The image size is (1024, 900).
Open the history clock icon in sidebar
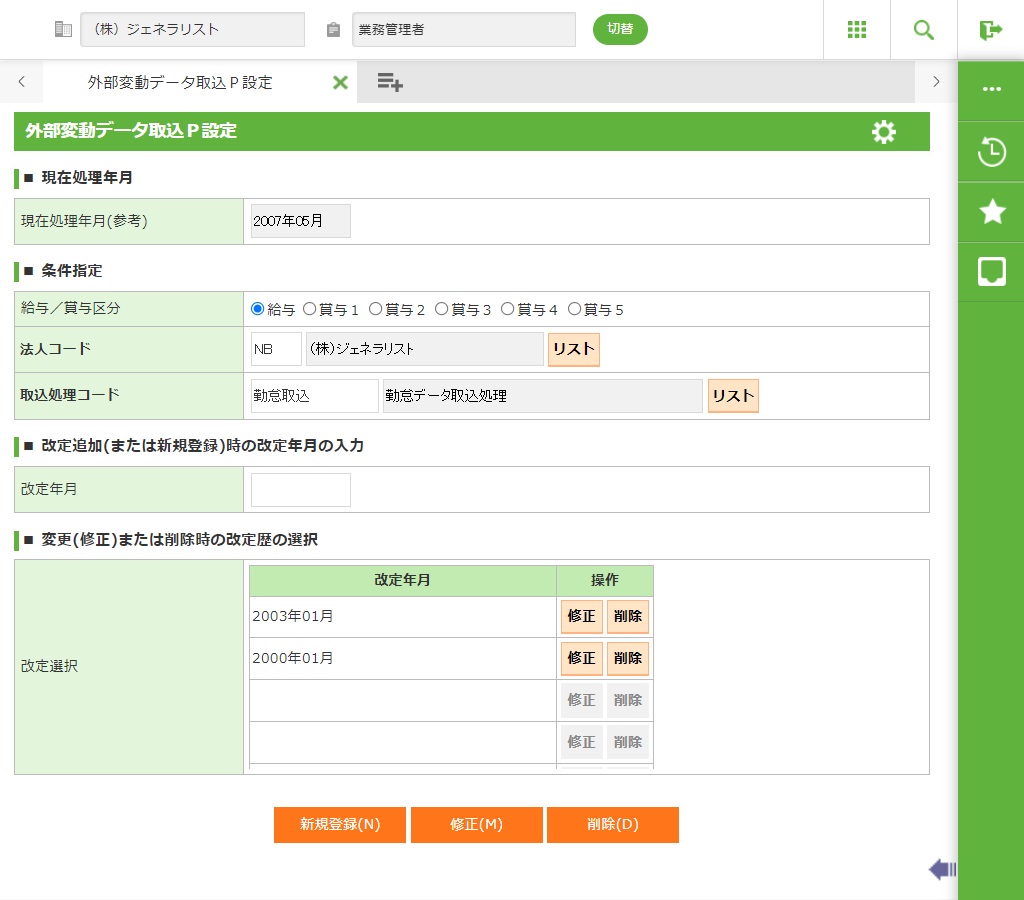point(991,153)
